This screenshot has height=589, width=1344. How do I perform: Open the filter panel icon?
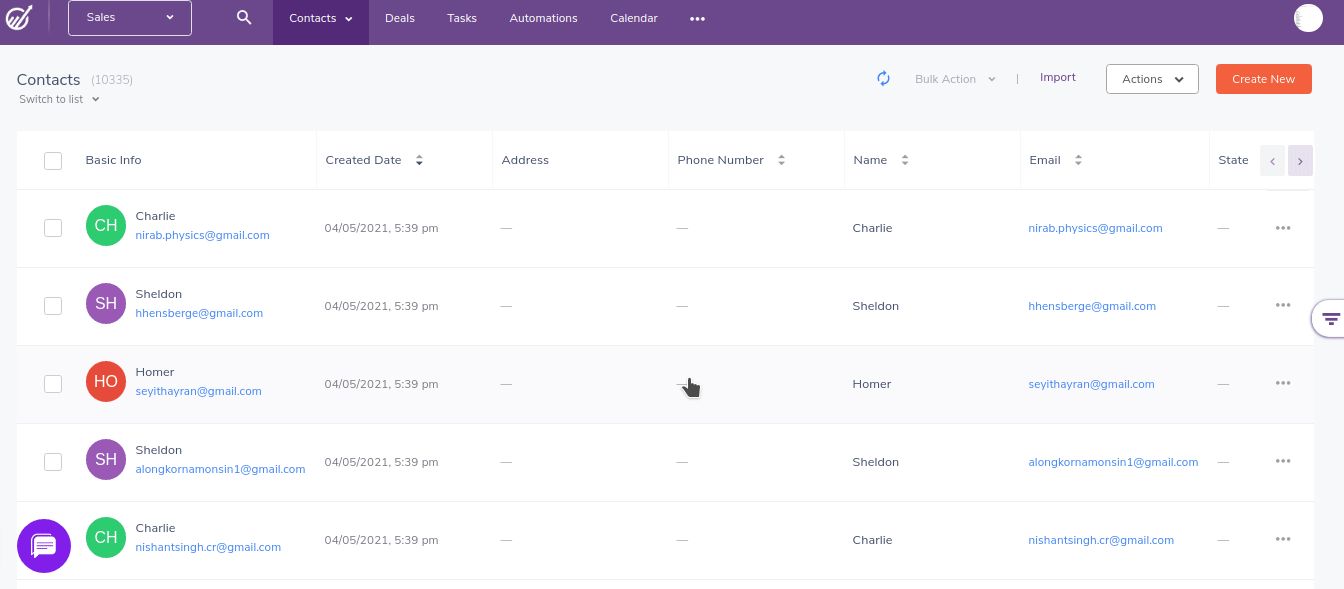pyautogui.click(x=1331, y=319)
